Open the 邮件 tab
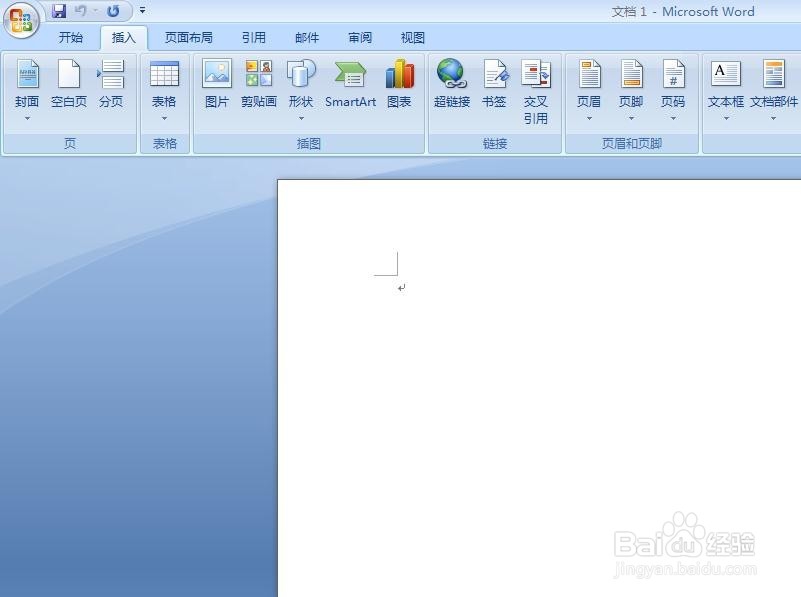The height and width of the screenshot is (597, 801). tap(307, 38)
